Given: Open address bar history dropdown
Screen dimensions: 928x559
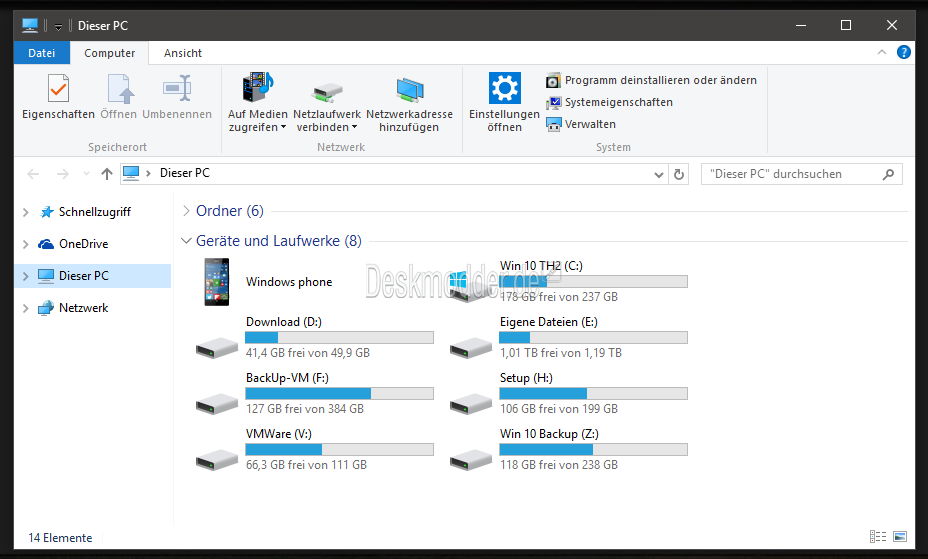Looking at the screenshot, I should (659, 175).
